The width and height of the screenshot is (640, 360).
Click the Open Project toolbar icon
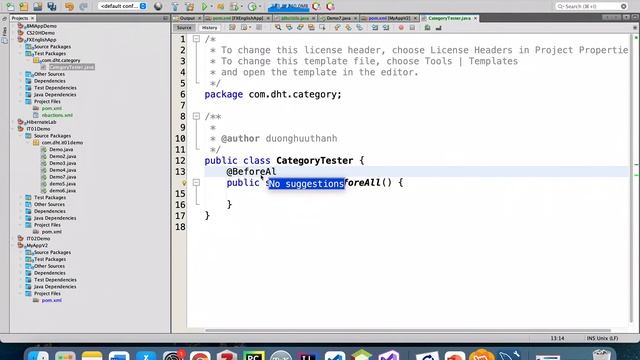38,6
